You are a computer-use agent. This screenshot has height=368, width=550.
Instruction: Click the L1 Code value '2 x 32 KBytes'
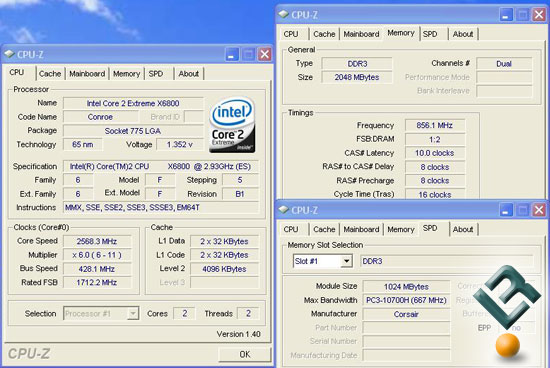(x=224, y=255)
